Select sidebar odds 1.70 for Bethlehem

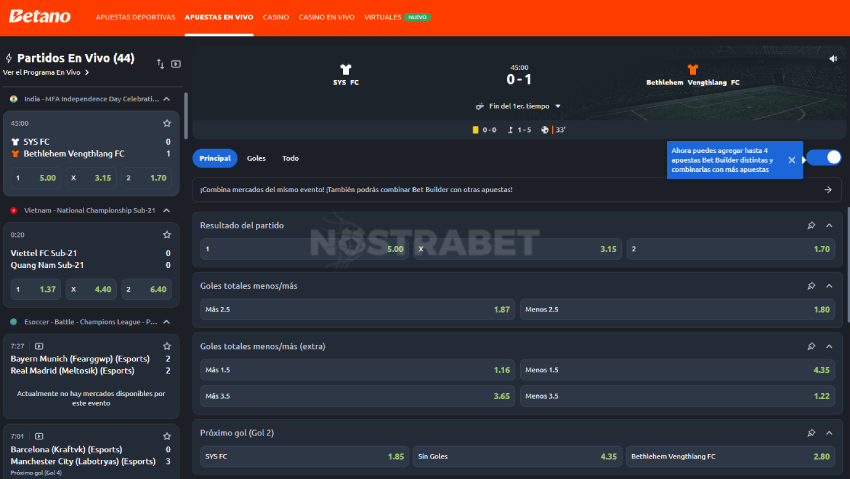(146, 178)
